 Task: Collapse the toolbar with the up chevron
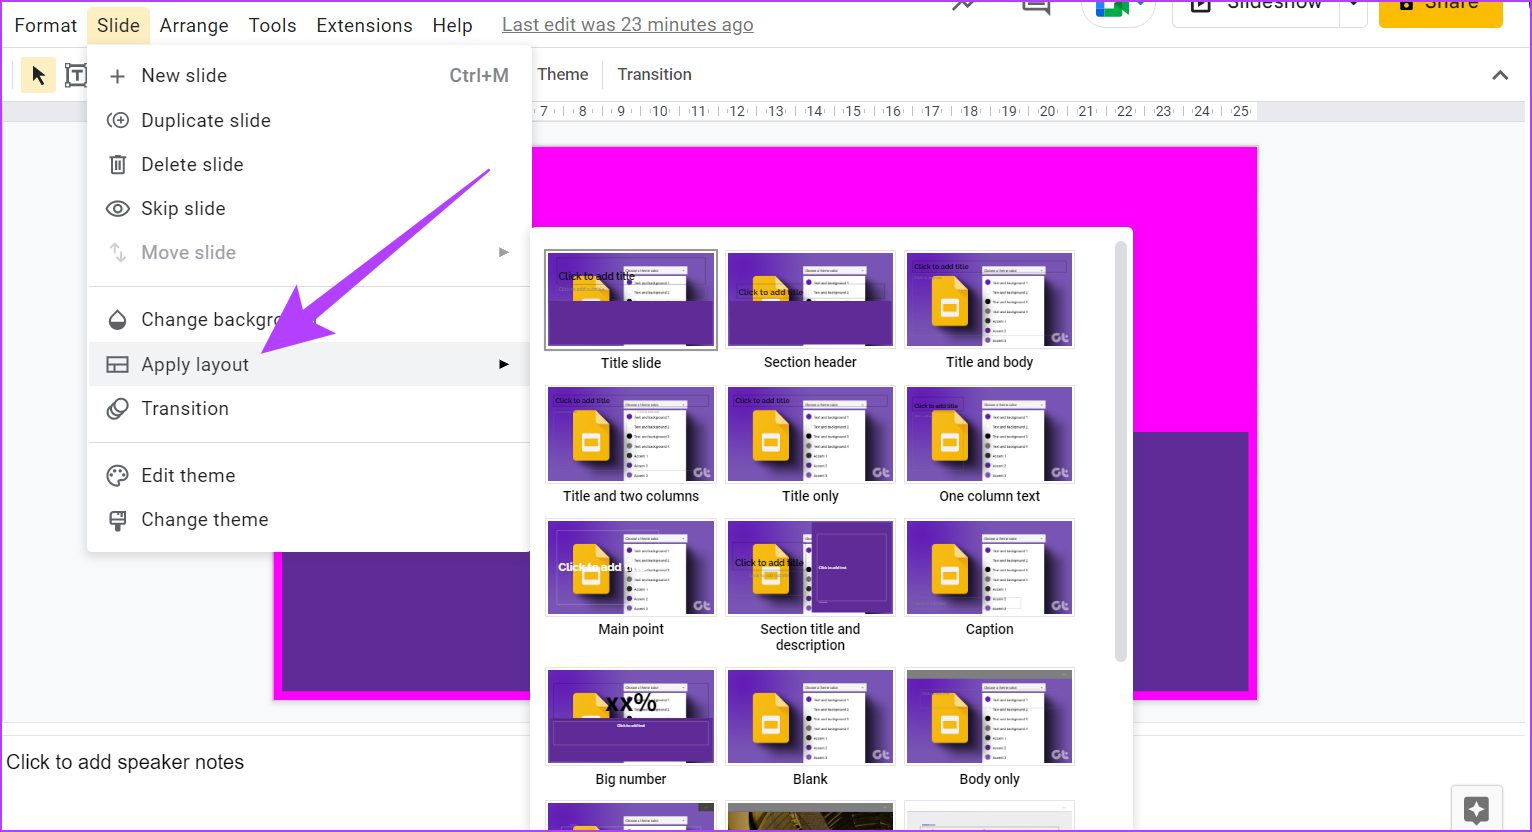(1500, 75)
